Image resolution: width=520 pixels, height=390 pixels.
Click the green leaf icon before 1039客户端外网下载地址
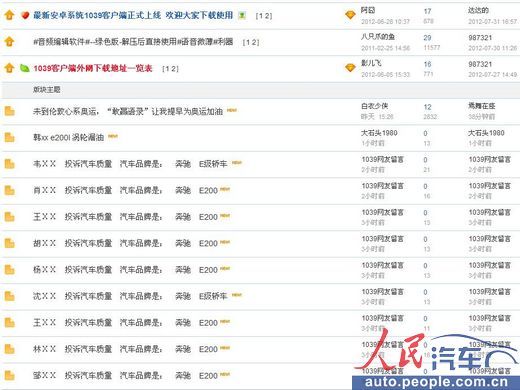pos(25,68)
